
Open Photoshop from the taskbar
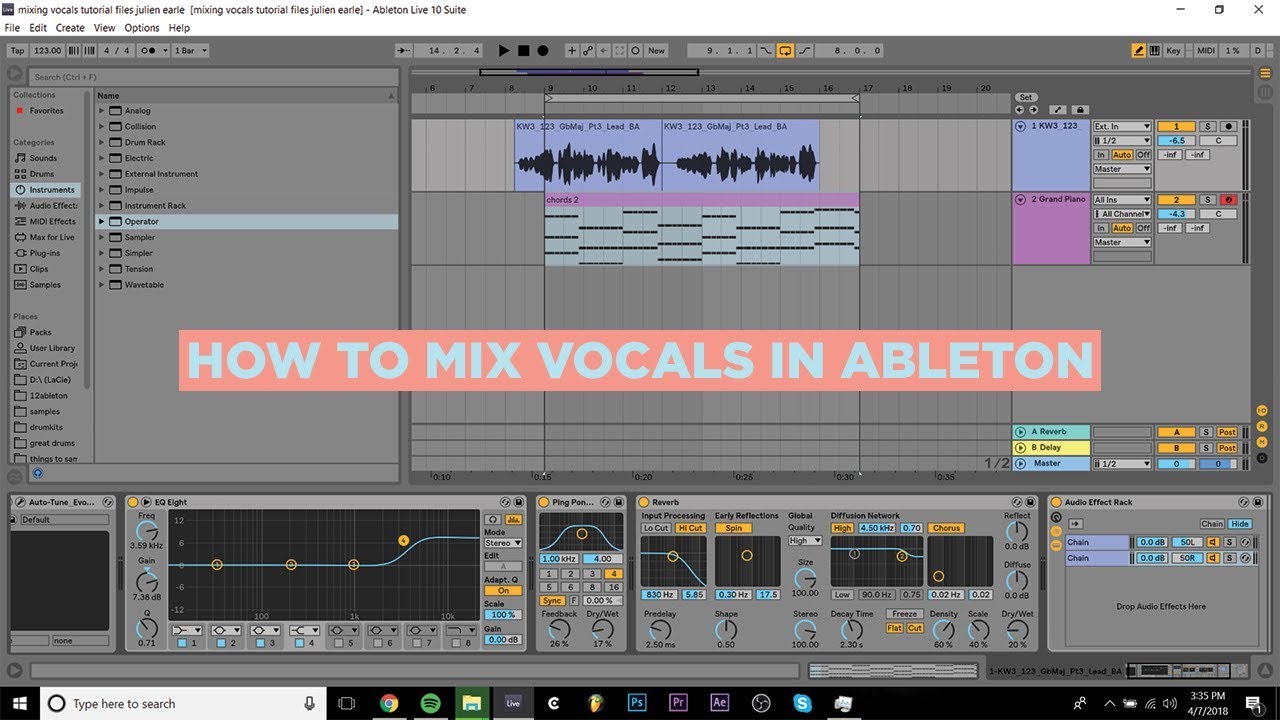pos(637,703)
